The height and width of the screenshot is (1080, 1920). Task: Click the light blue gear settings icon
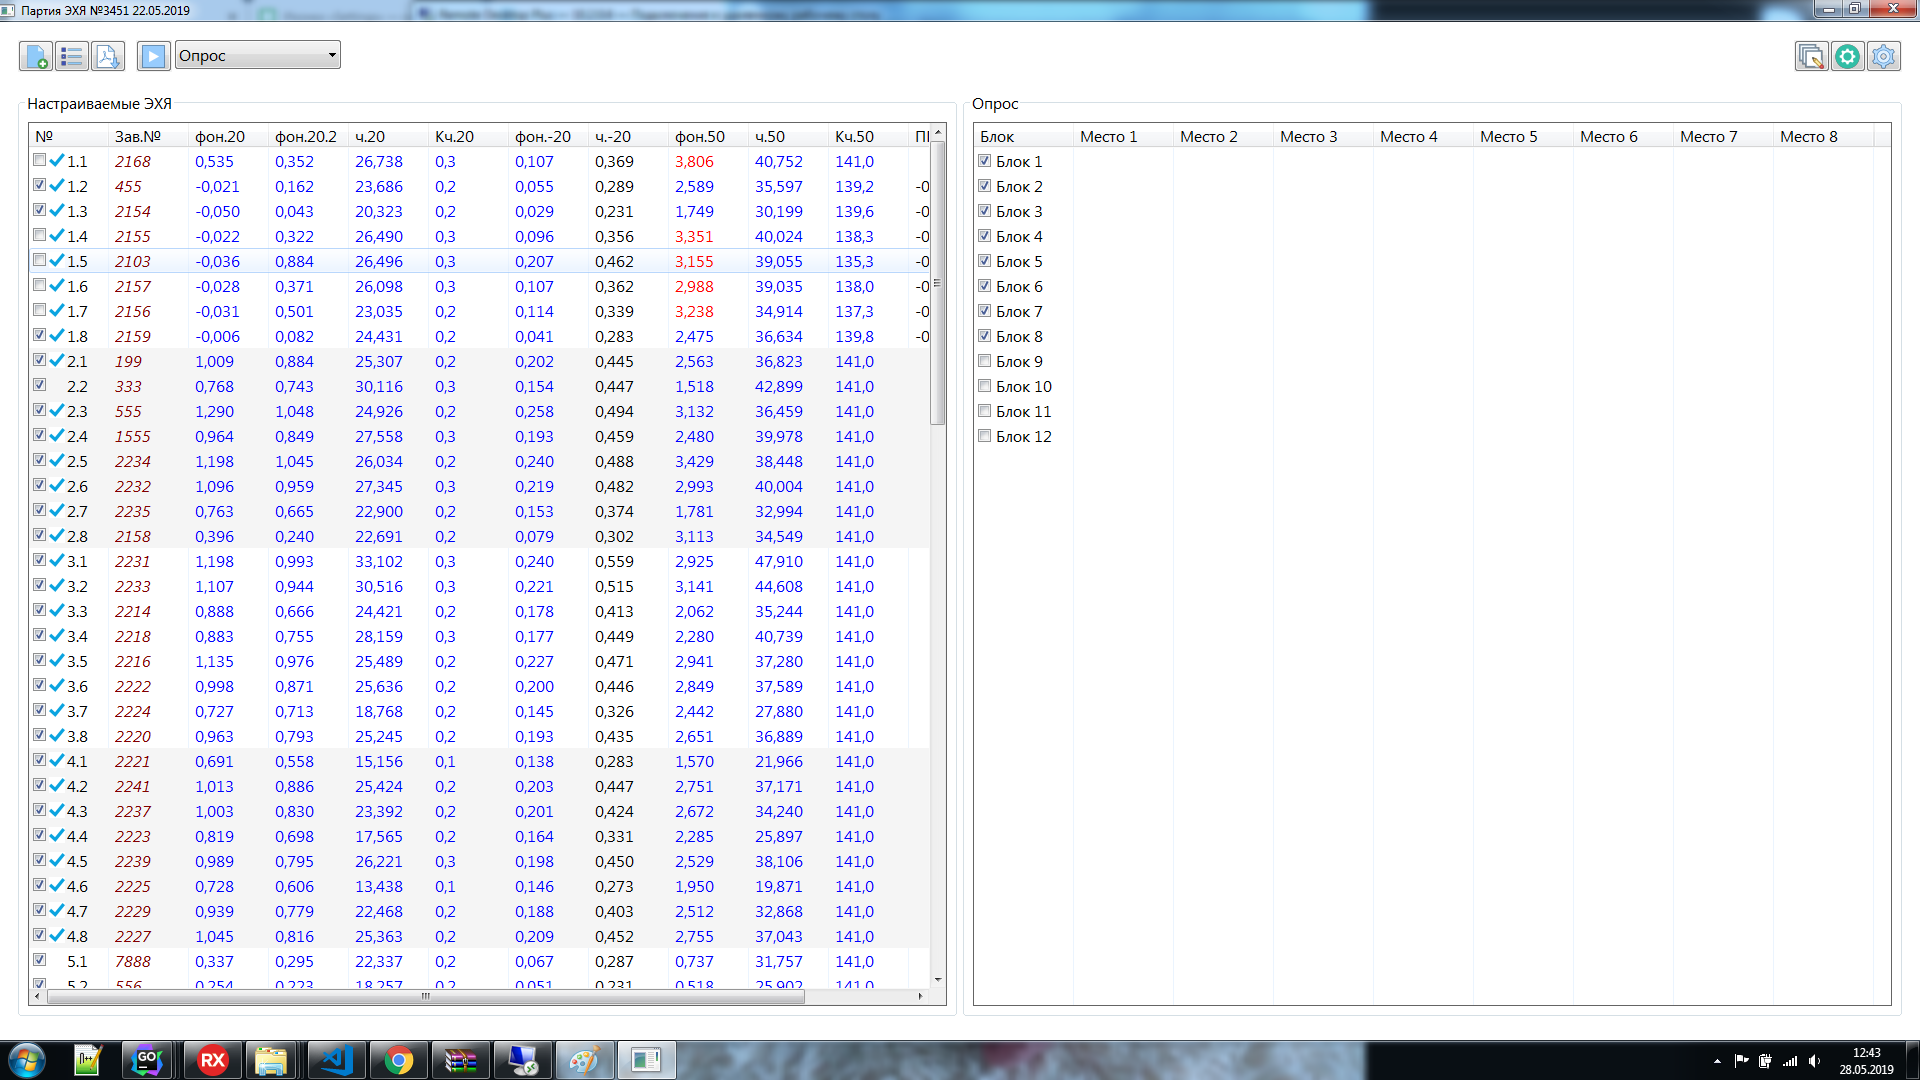click(x=1883, y=56)
